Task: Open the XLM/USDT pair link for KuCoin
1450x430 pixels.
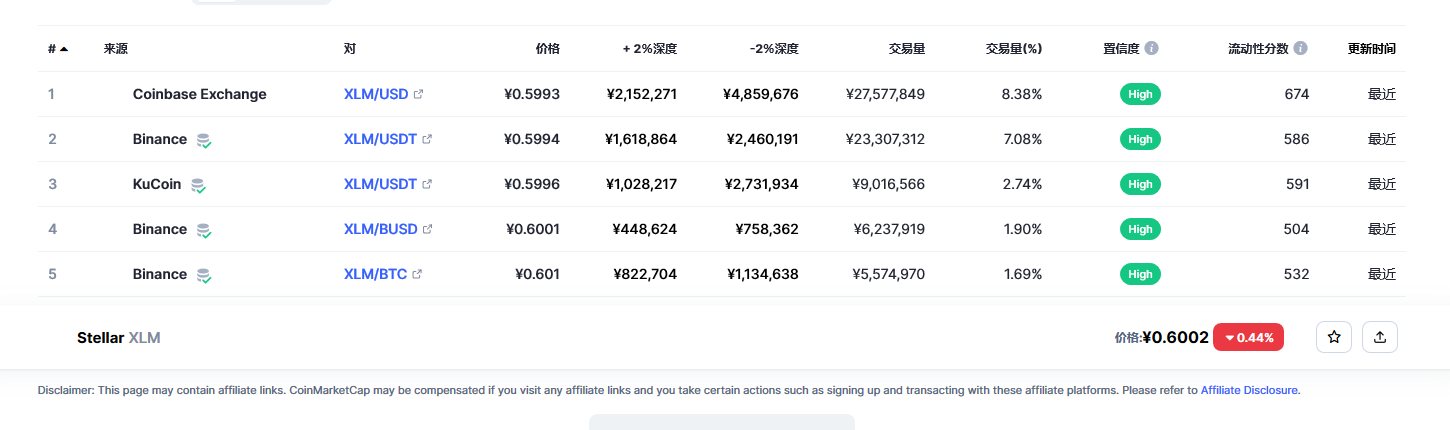Action: pos(380,184)
